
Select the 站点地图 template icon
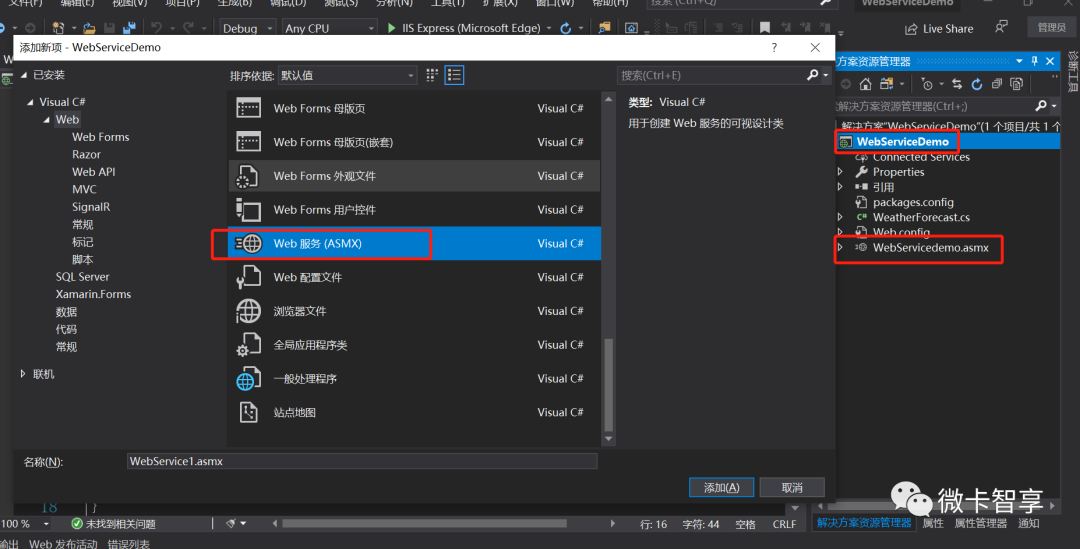pos(248,412)
